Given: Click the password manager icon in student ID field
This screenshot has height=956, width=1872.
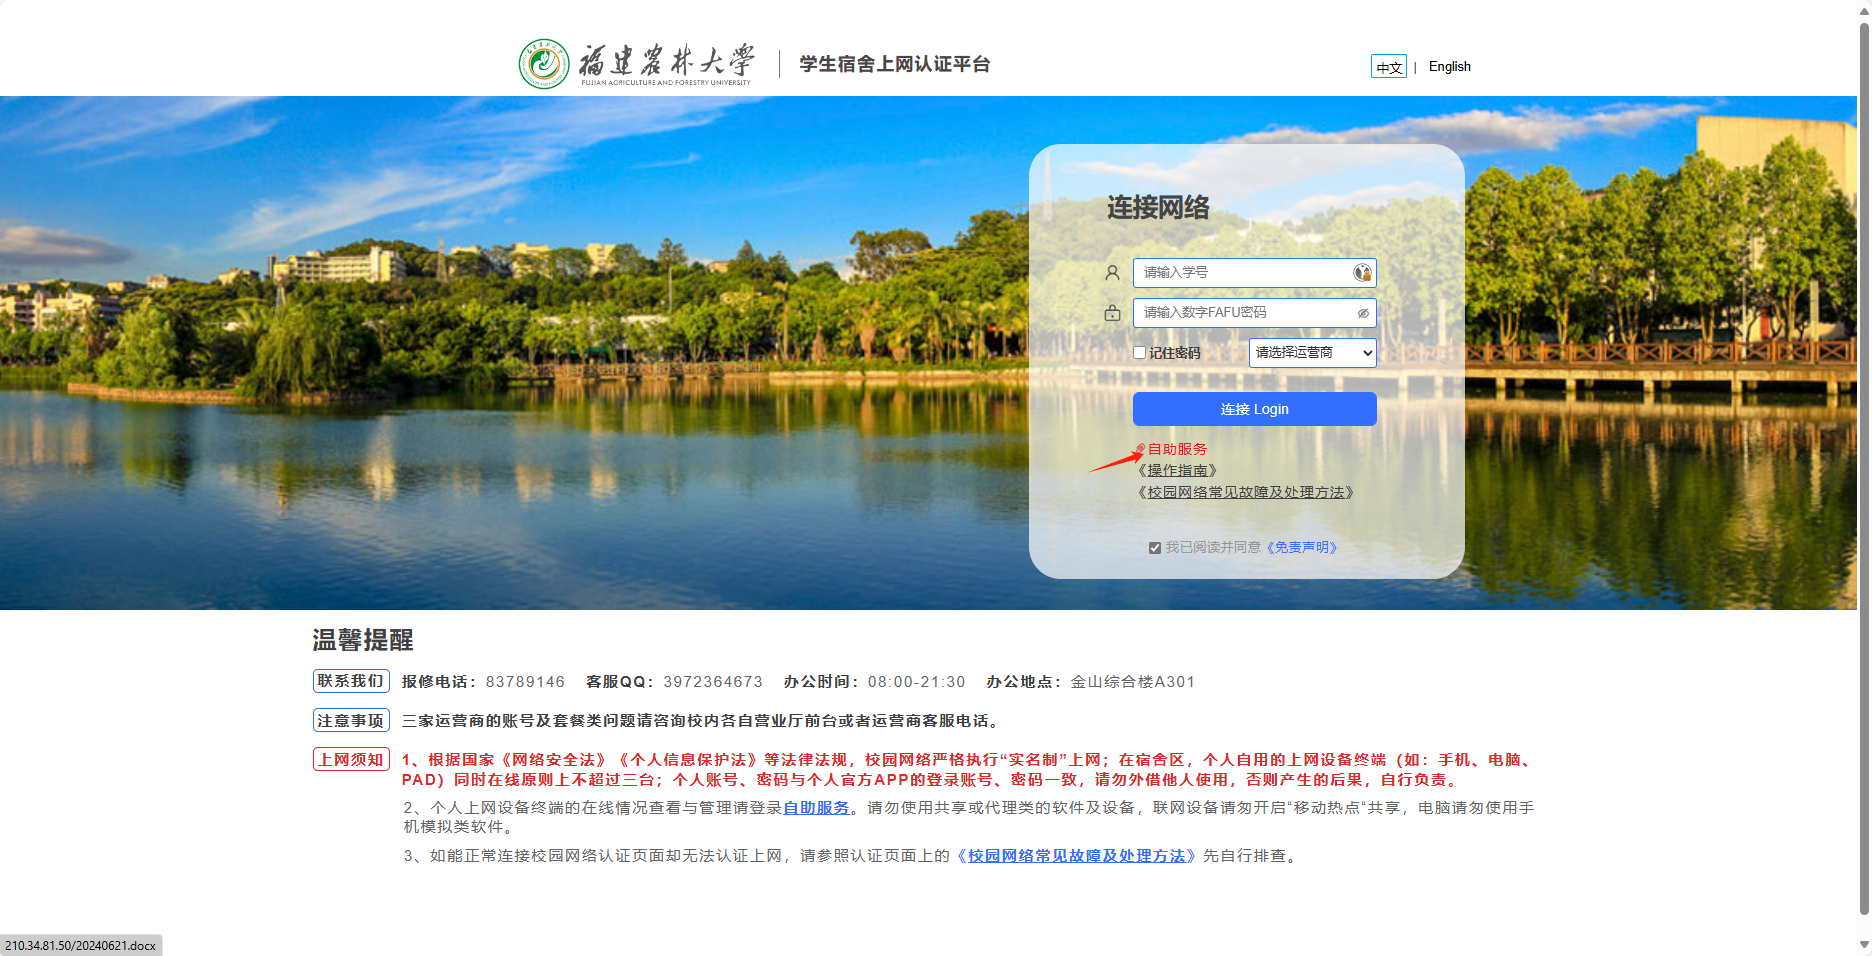Looking at the screenshot, I should pyautogui.click(x=1362, y=273).
